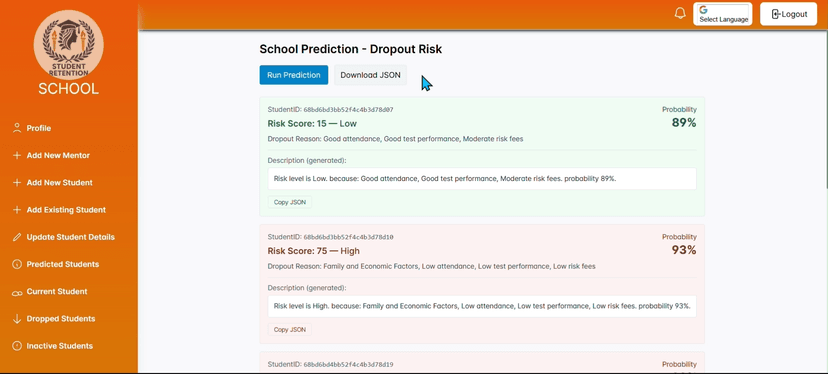Click the SCHOOL label under the logo
828x374 pixels.
click(69, 89)
